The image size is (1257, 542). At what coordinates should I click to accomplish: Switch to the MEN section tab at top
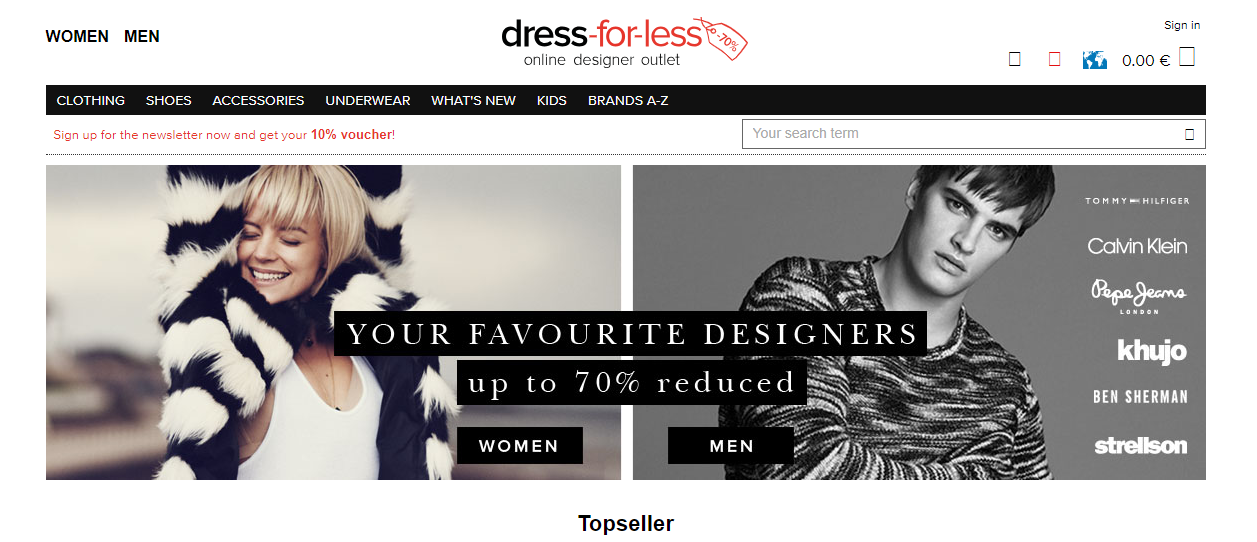point(142,36)
